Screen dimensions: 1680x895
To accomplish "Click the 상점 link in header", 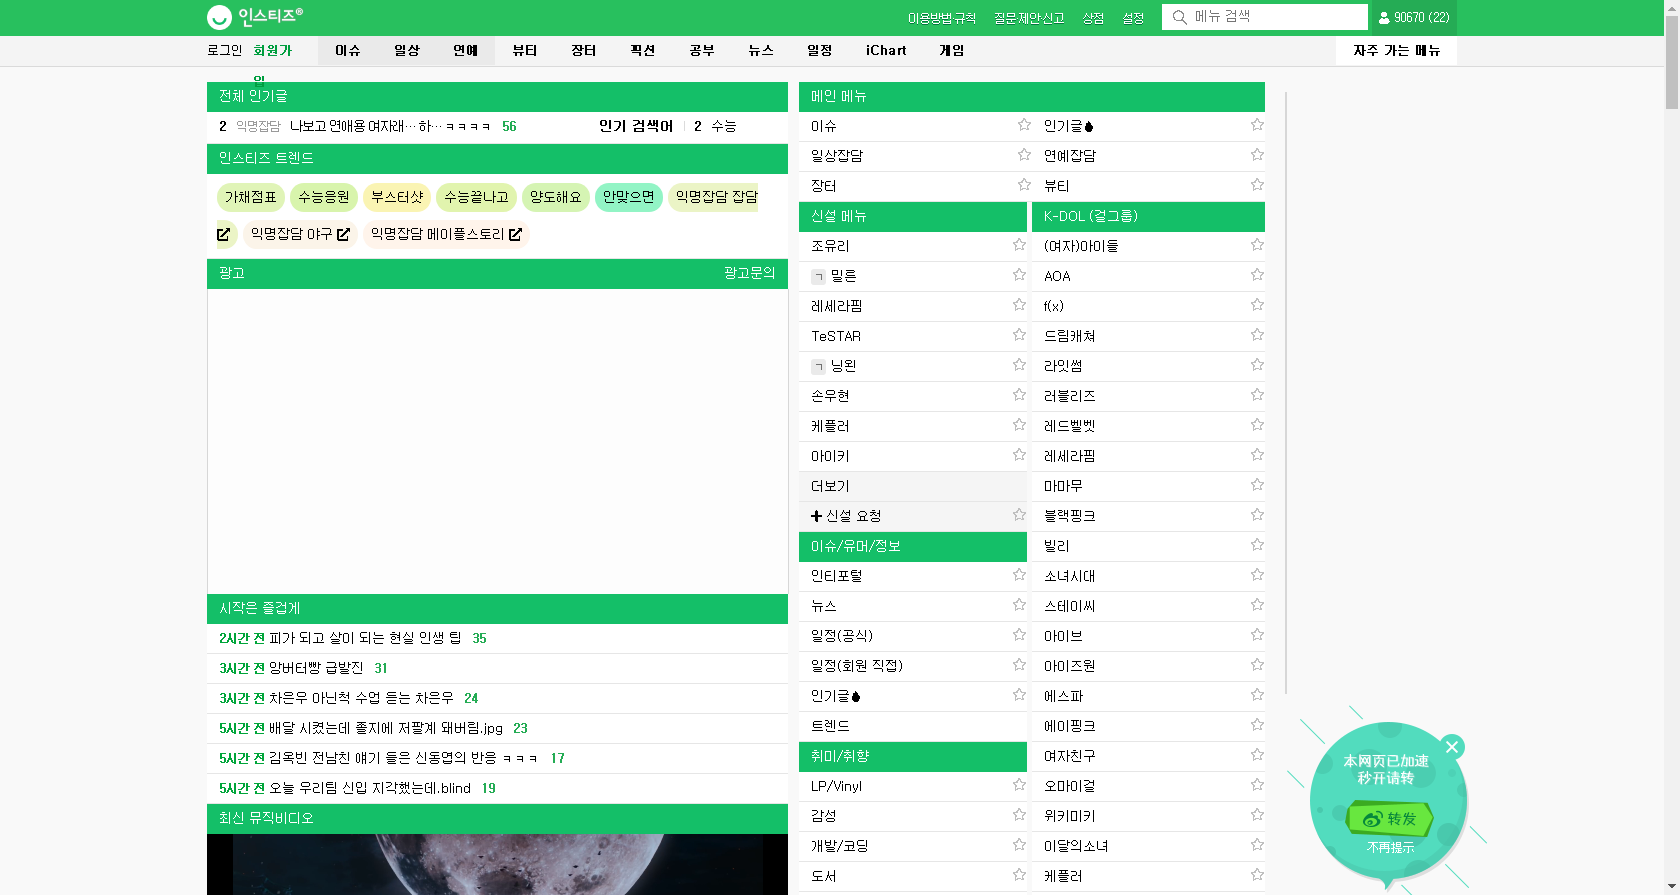I will pyautogui.click(x=1093, y=18).
